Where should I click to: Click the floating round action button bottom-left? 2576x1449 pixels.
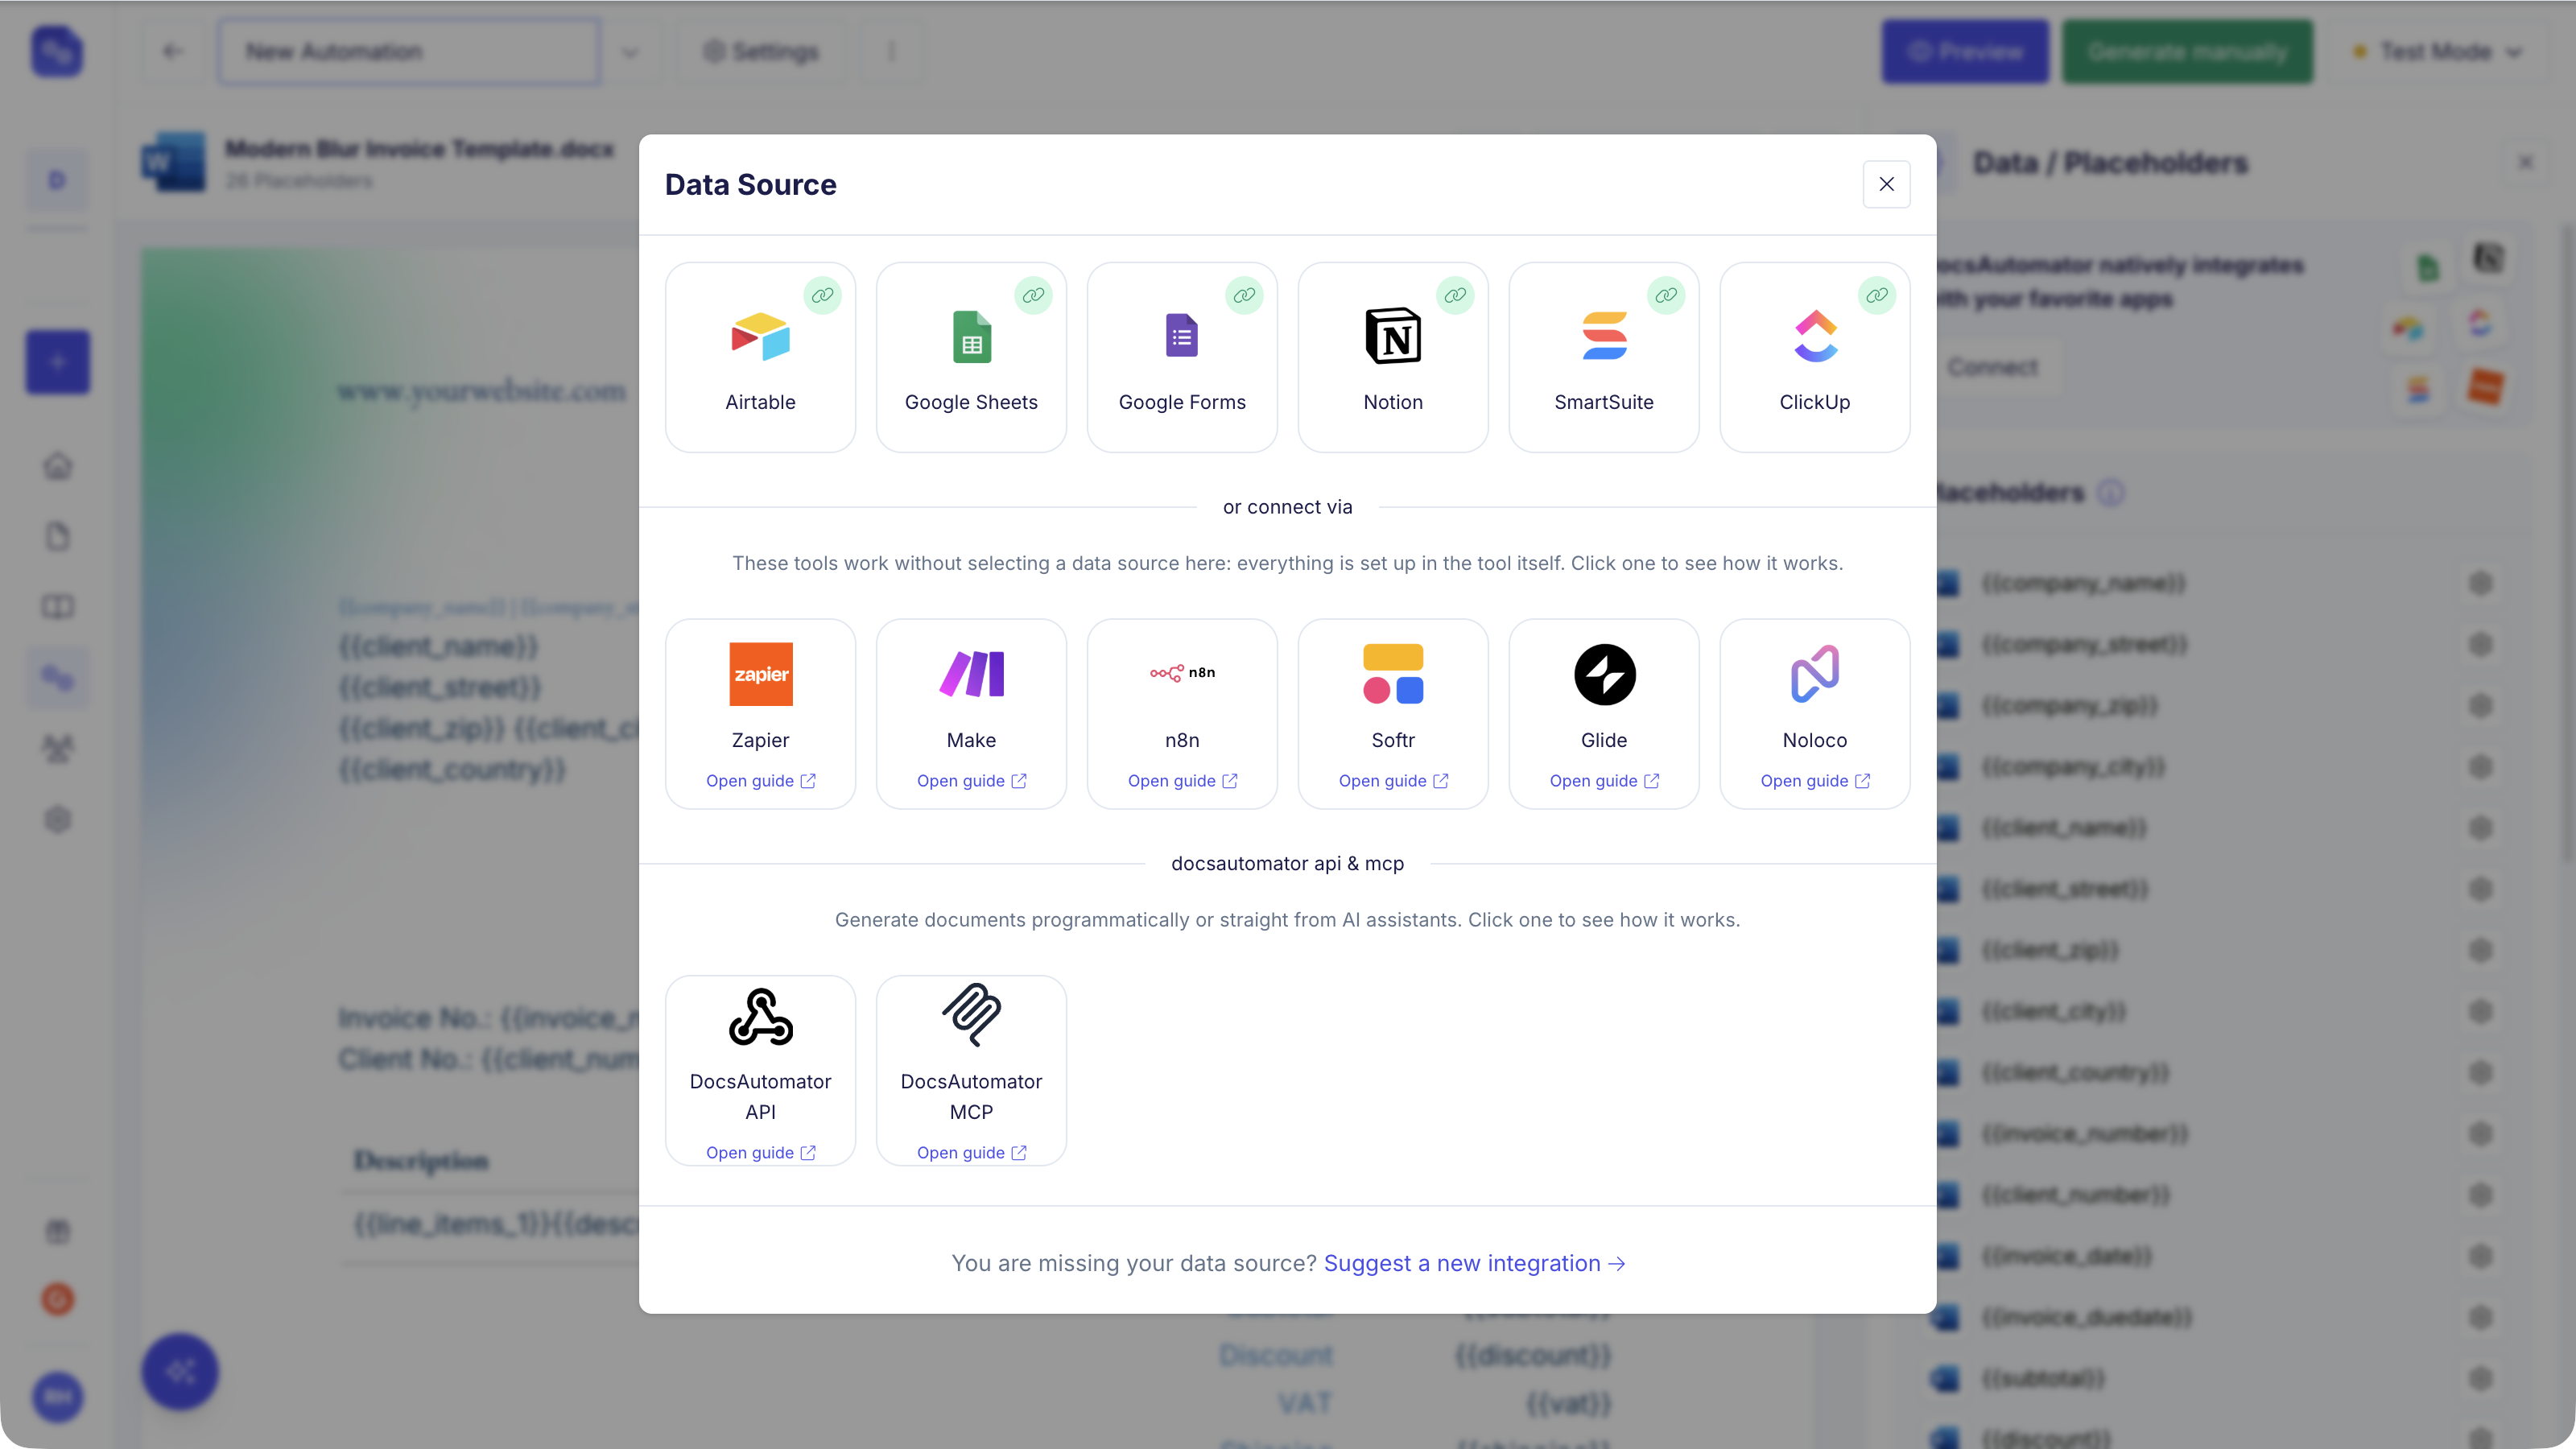pyautogui.click(x=180, y=1371)
